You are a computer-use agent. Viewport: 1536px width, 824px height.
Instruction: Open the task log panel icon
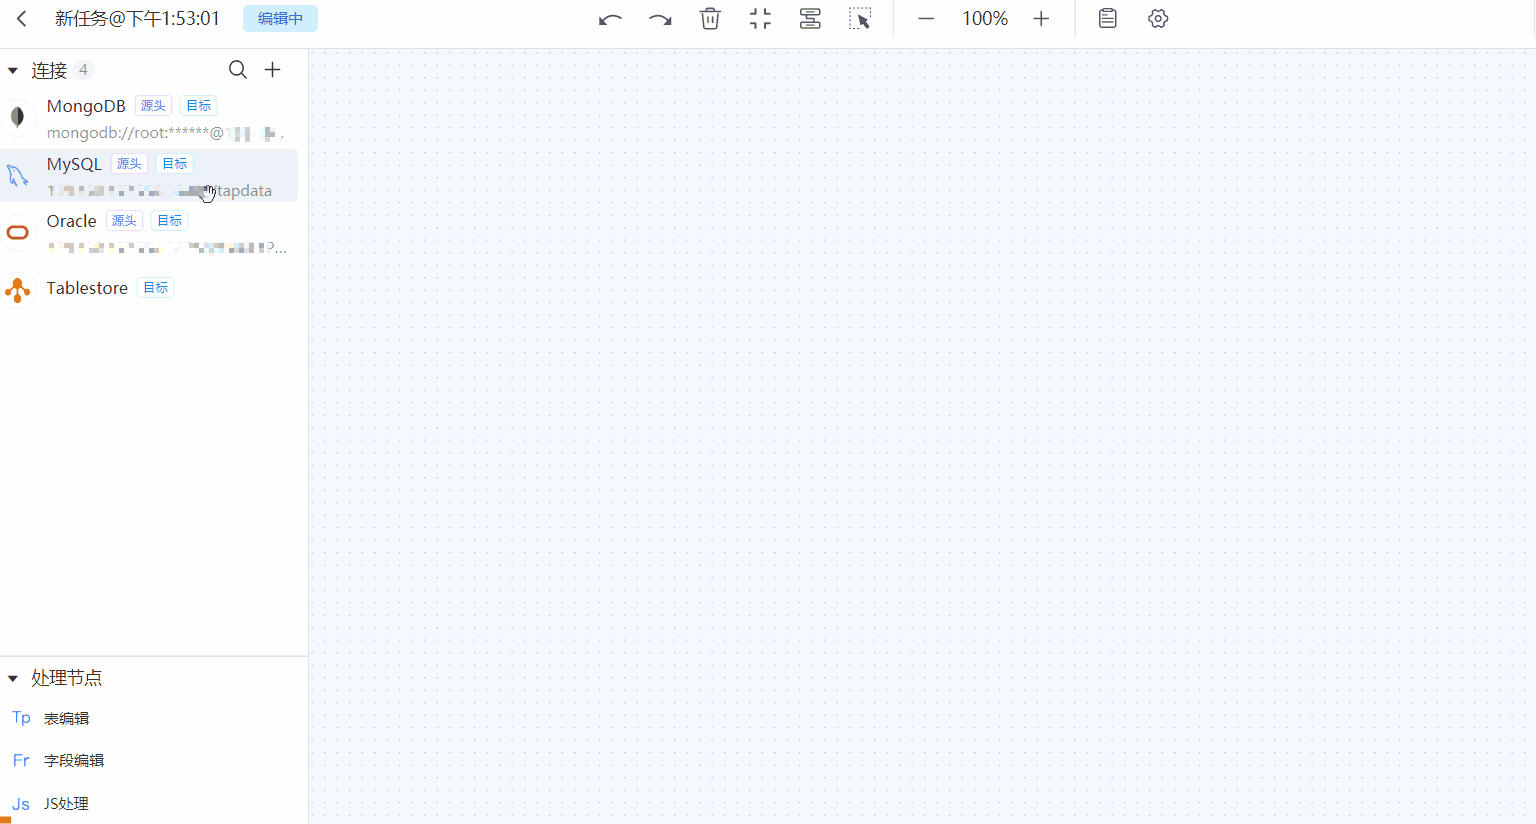point(1107,19)
